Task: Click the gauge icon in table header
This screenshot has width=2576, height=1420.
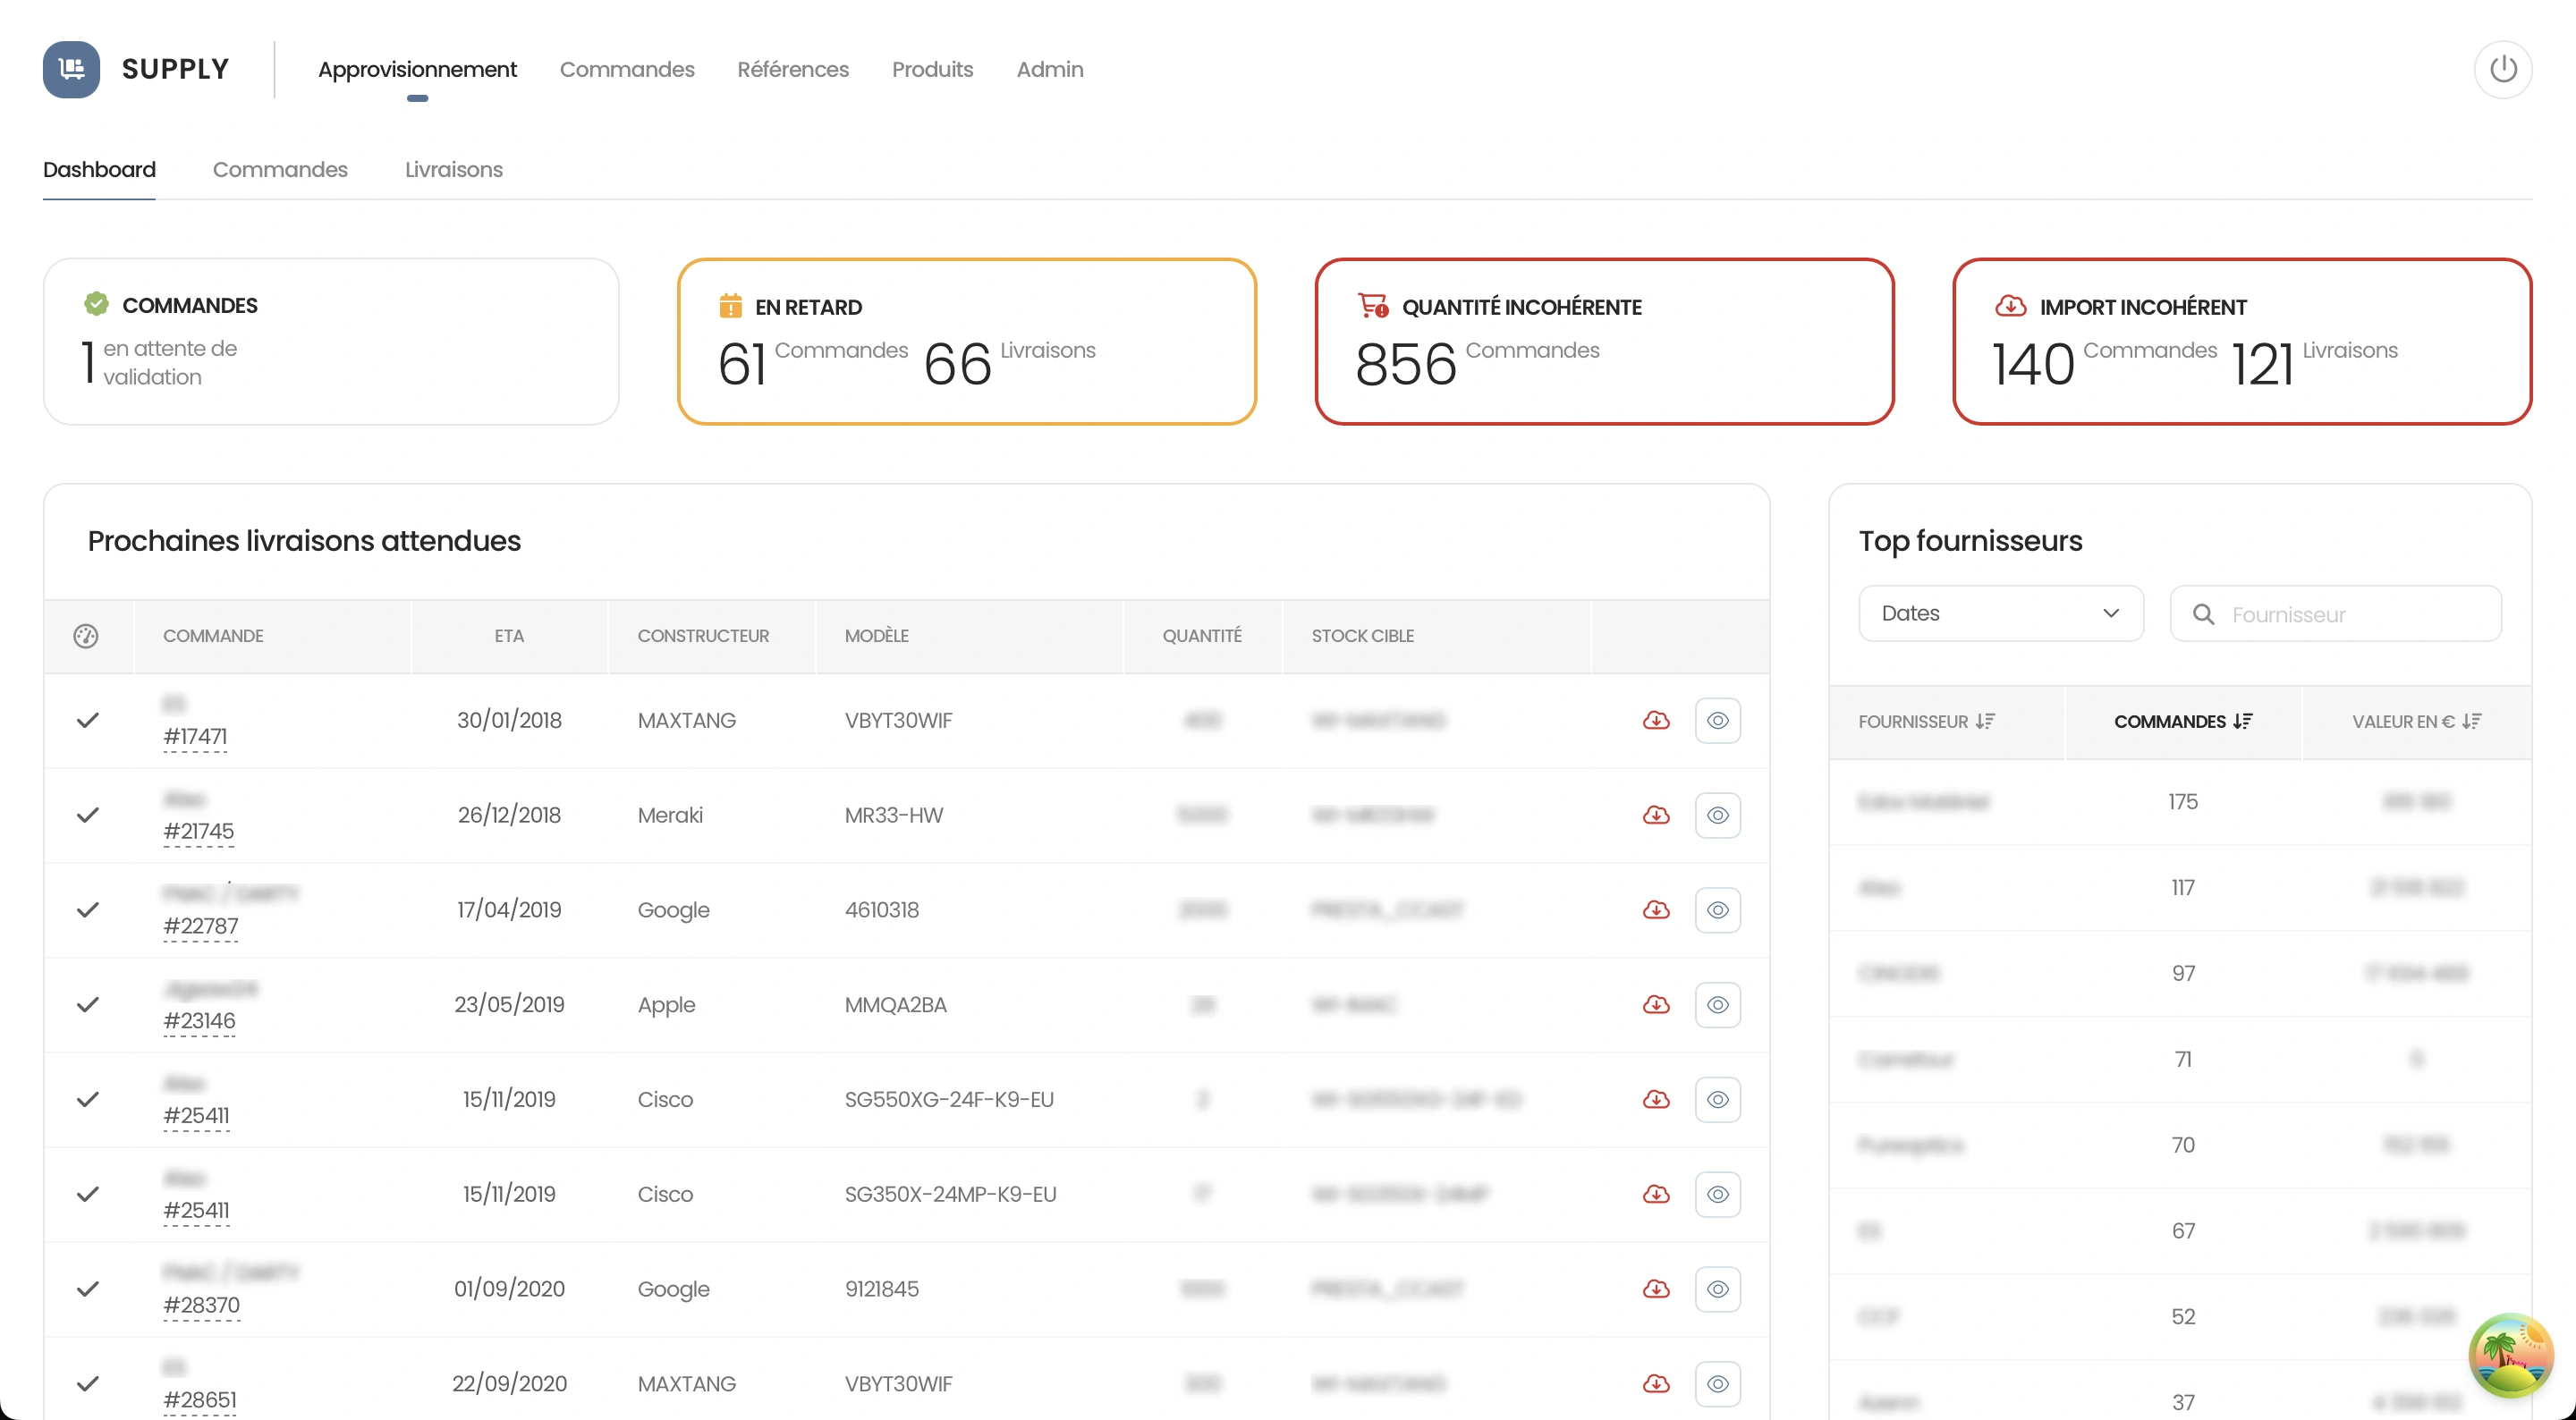Action: pos(86,636)
